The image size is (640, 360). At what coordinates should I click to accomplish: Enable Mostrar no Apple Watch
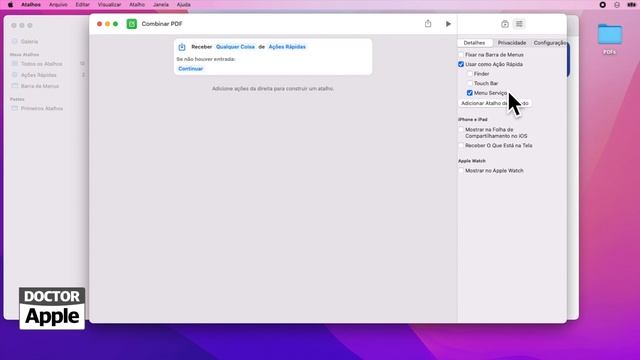[461, 171]
